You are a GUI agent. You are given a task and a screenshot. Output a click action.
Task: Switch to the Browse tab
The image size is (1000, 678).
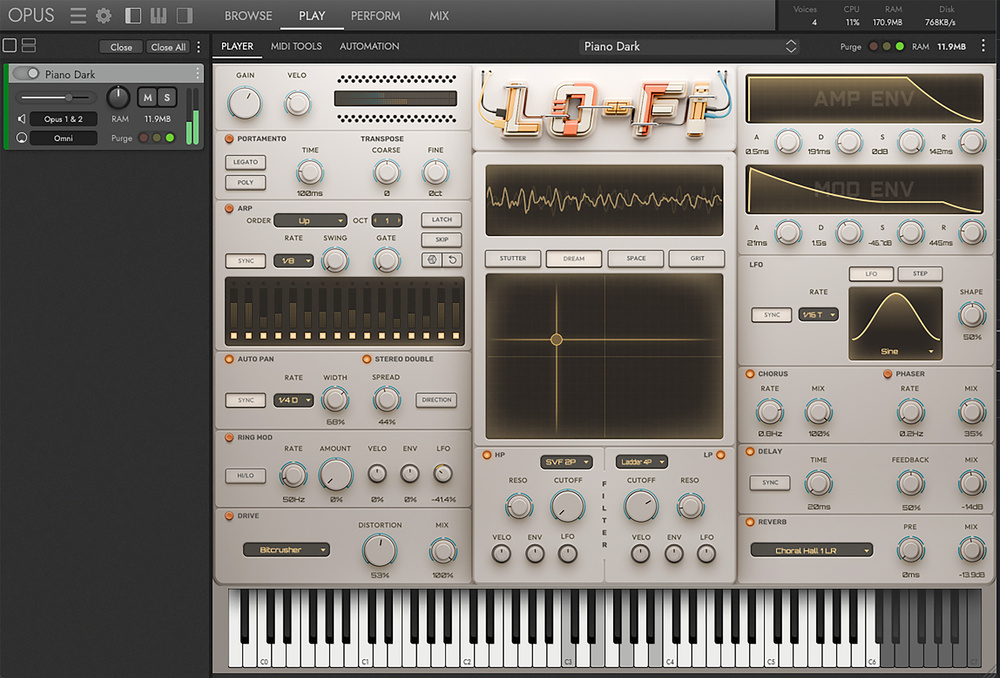coord(248,16)
